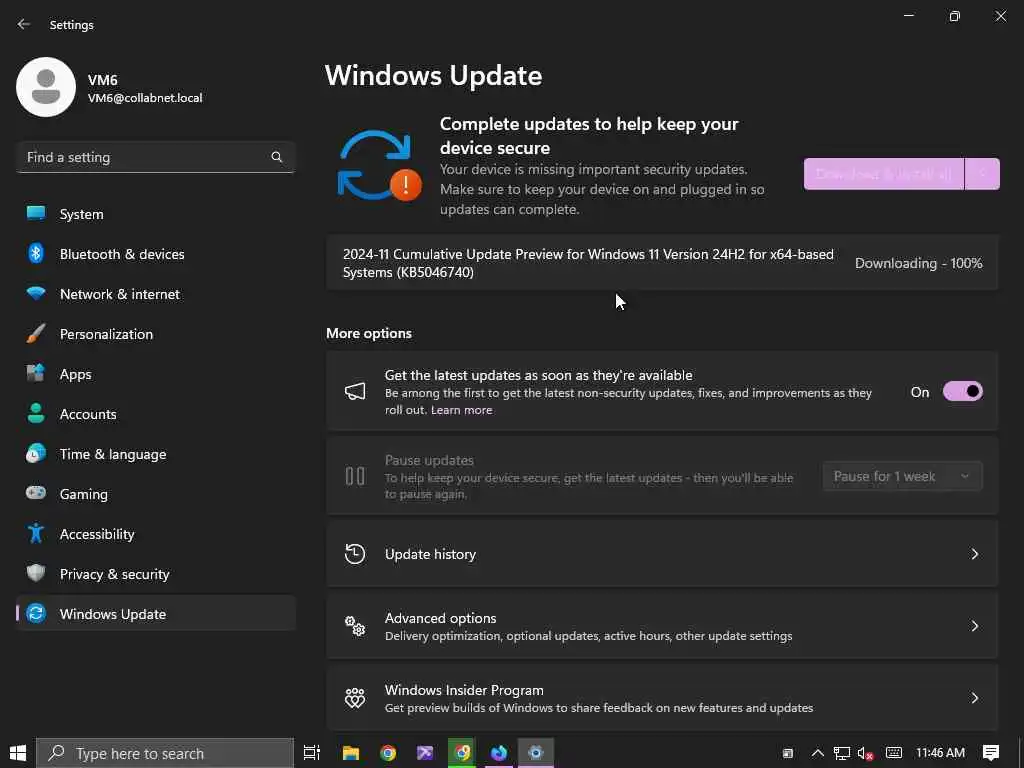The height and width of the screenshot is (768, 1024).
Task: Open System settings
Action: [x=155, y=214]
